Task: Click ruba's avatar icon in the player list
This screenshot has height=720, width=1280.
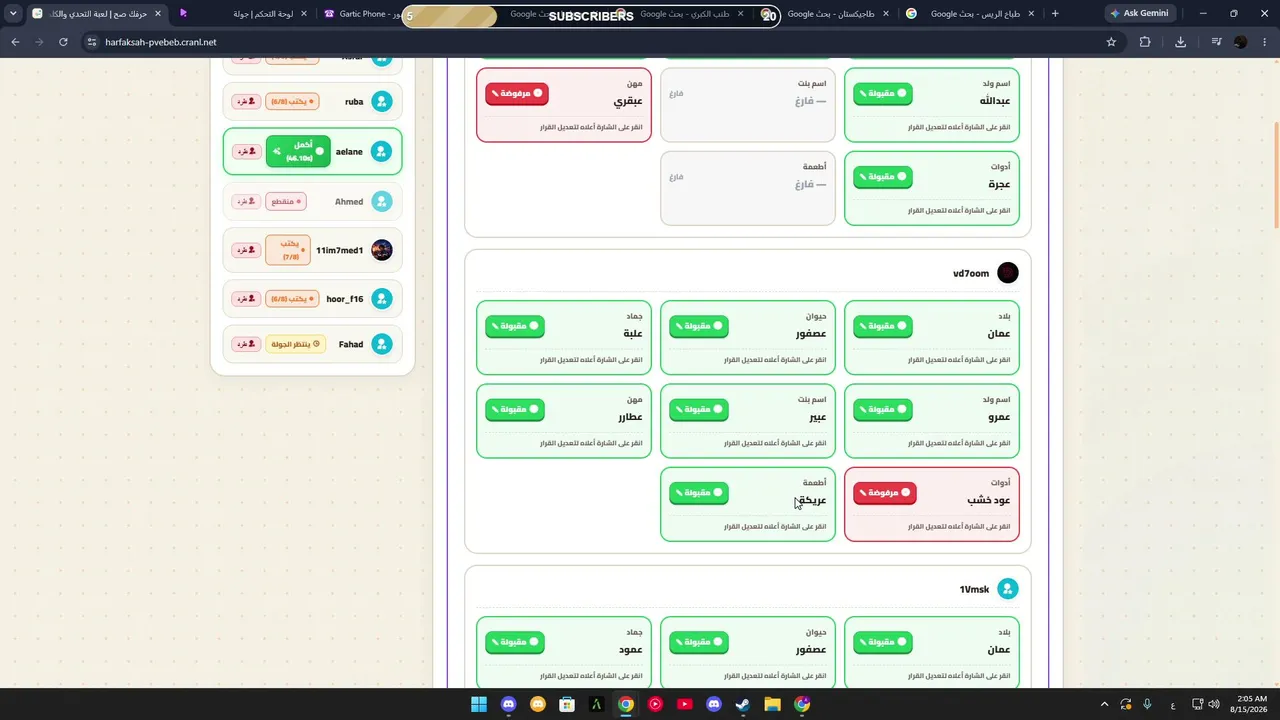Action: point(382,101)
